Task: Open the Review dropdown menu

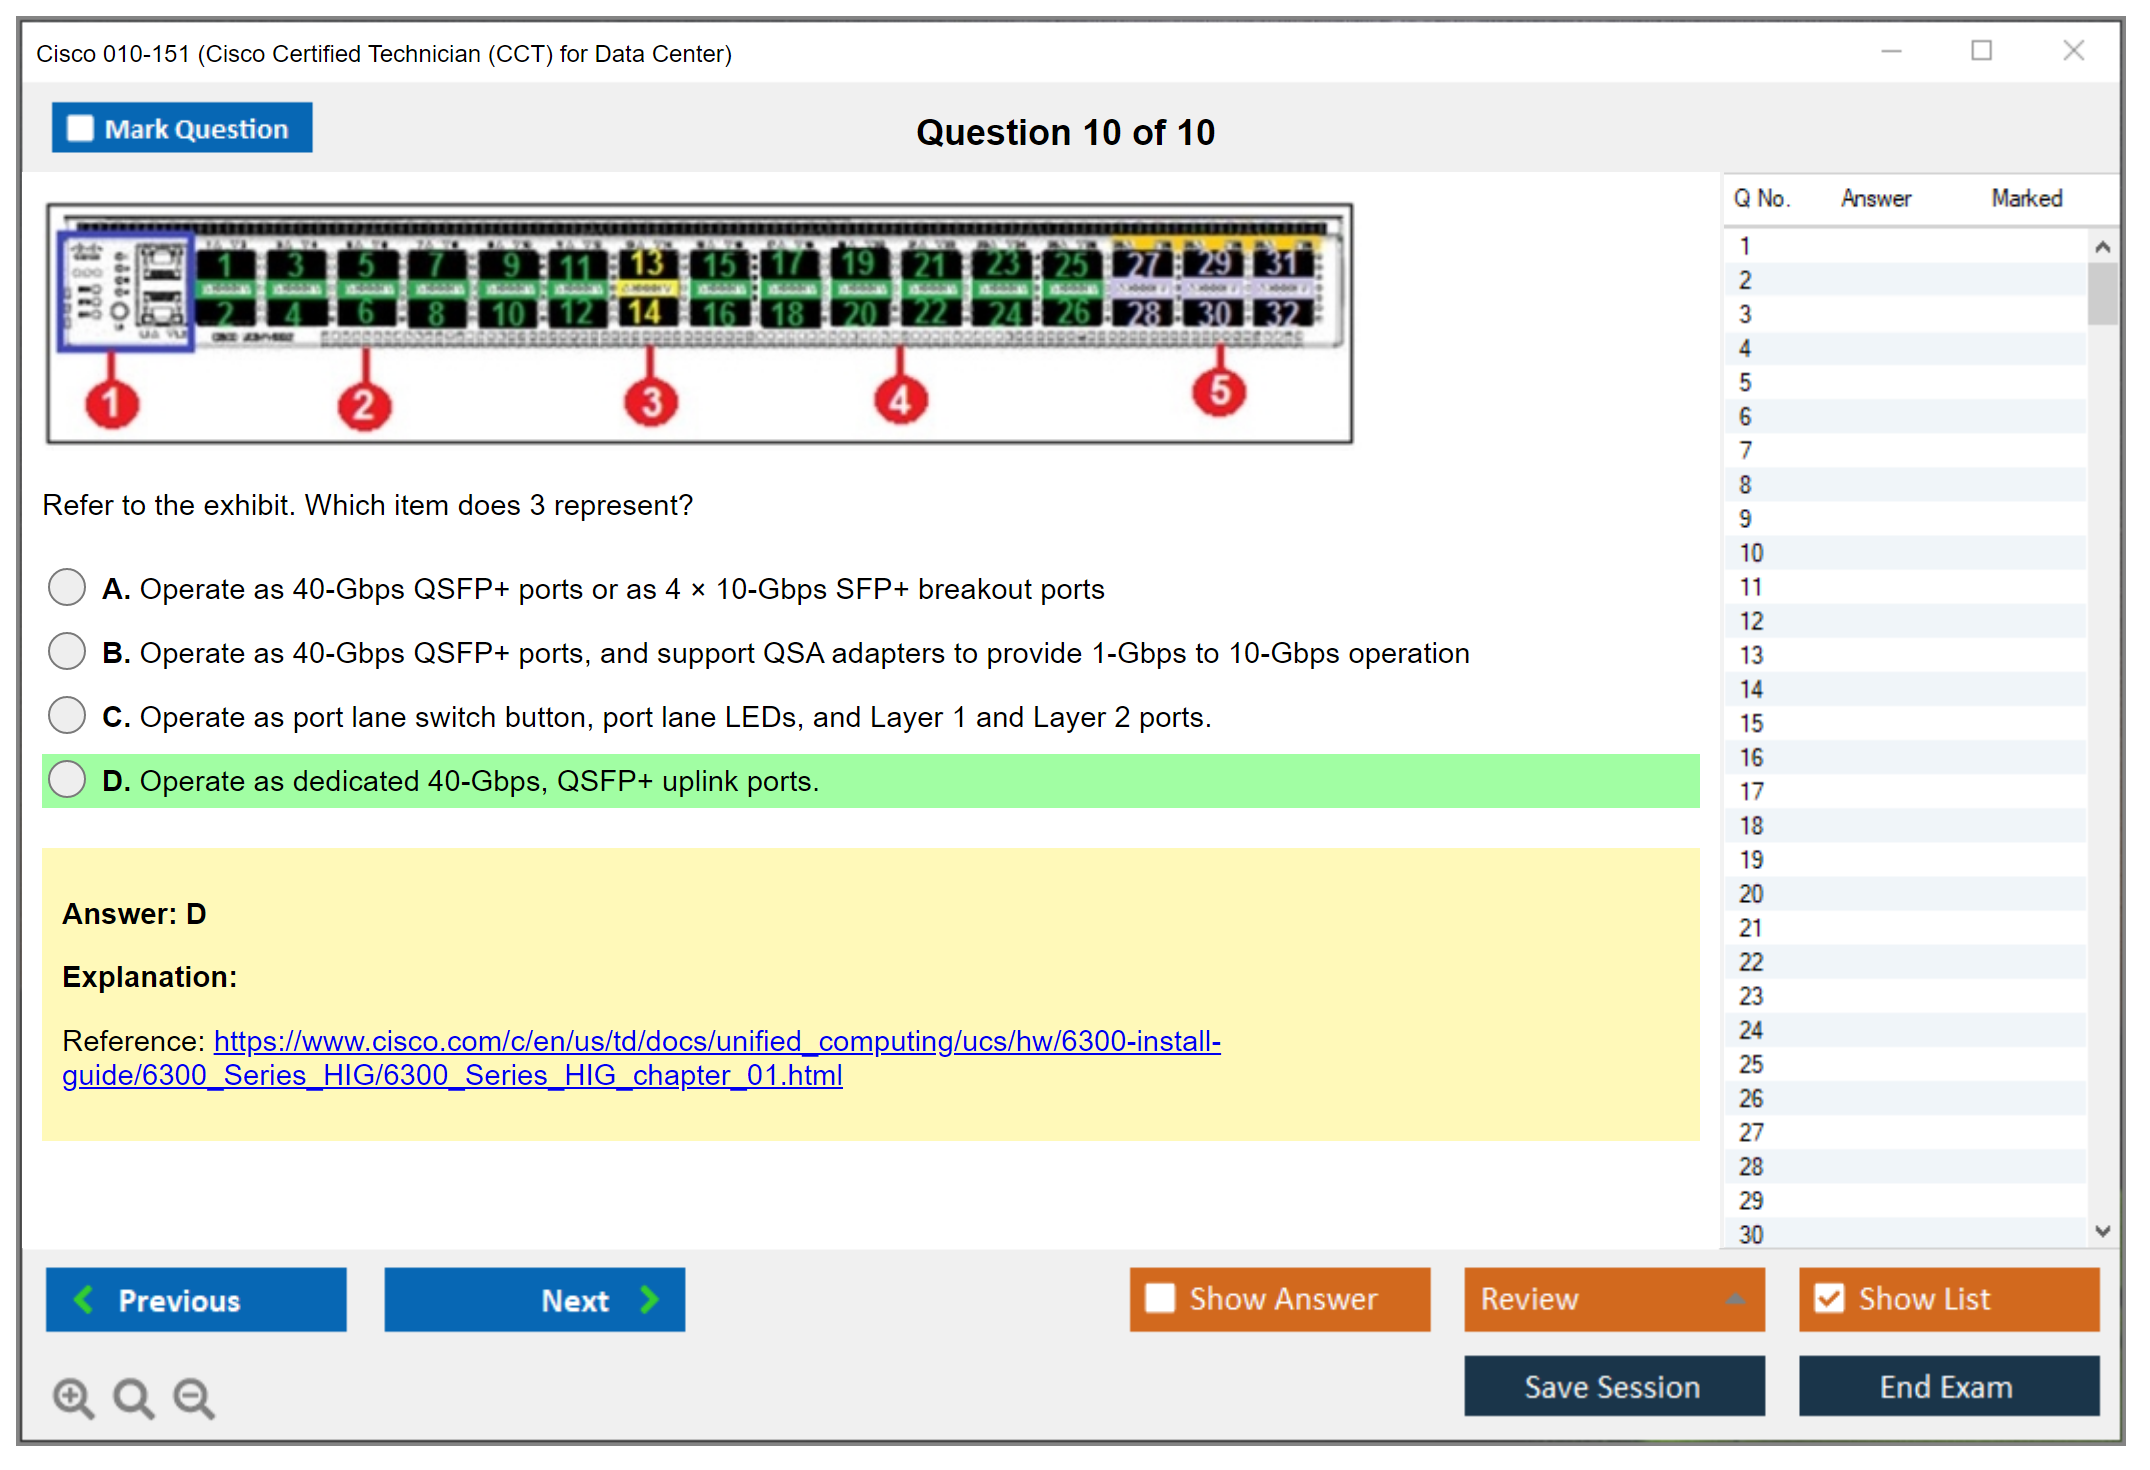Action: click(1613, 1298)
